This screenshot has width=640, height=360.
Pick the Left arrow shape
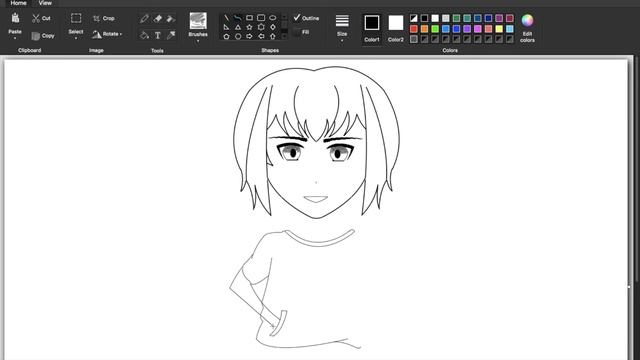pyautogui.click(x=261, y=36)
